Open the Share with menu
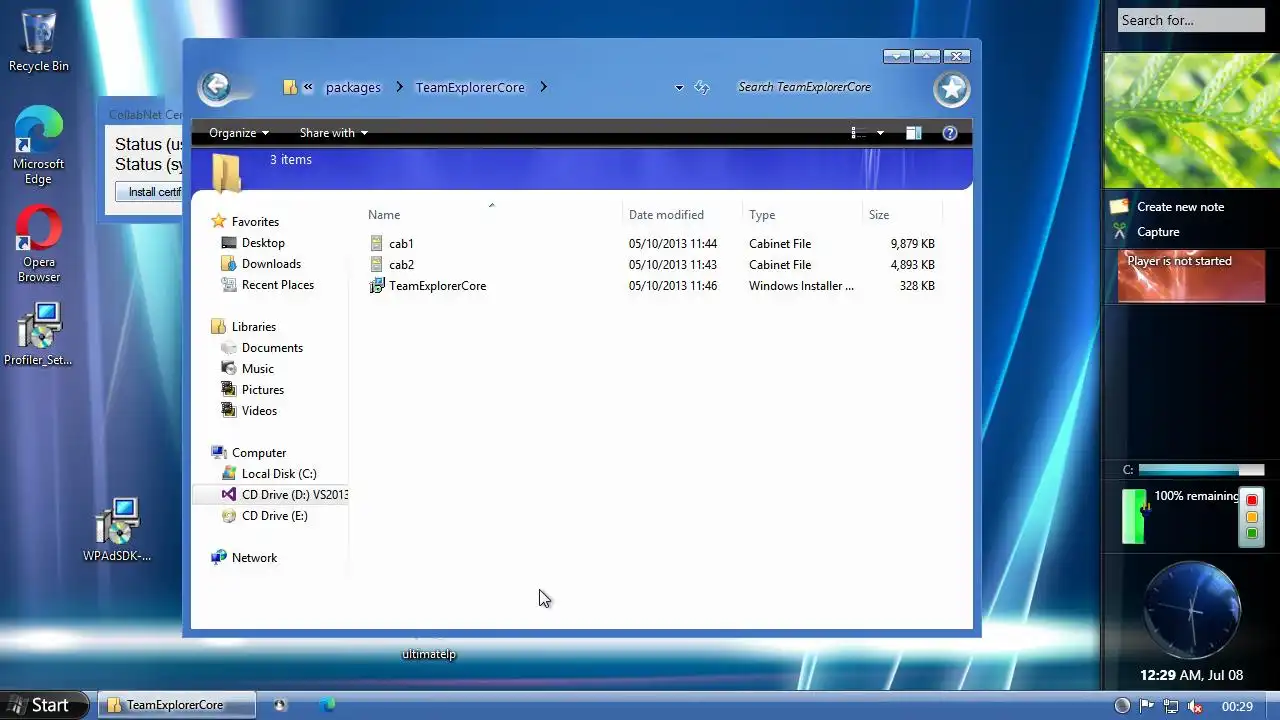 coord(334,133)
